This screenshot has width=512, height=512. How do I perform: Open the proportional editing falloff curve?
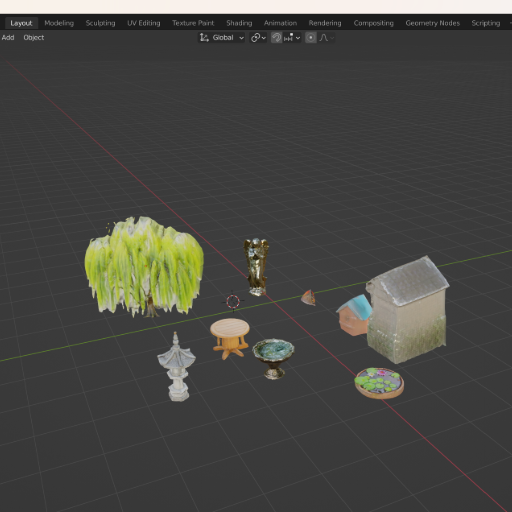pyautogui.click(x=326, y=38)
